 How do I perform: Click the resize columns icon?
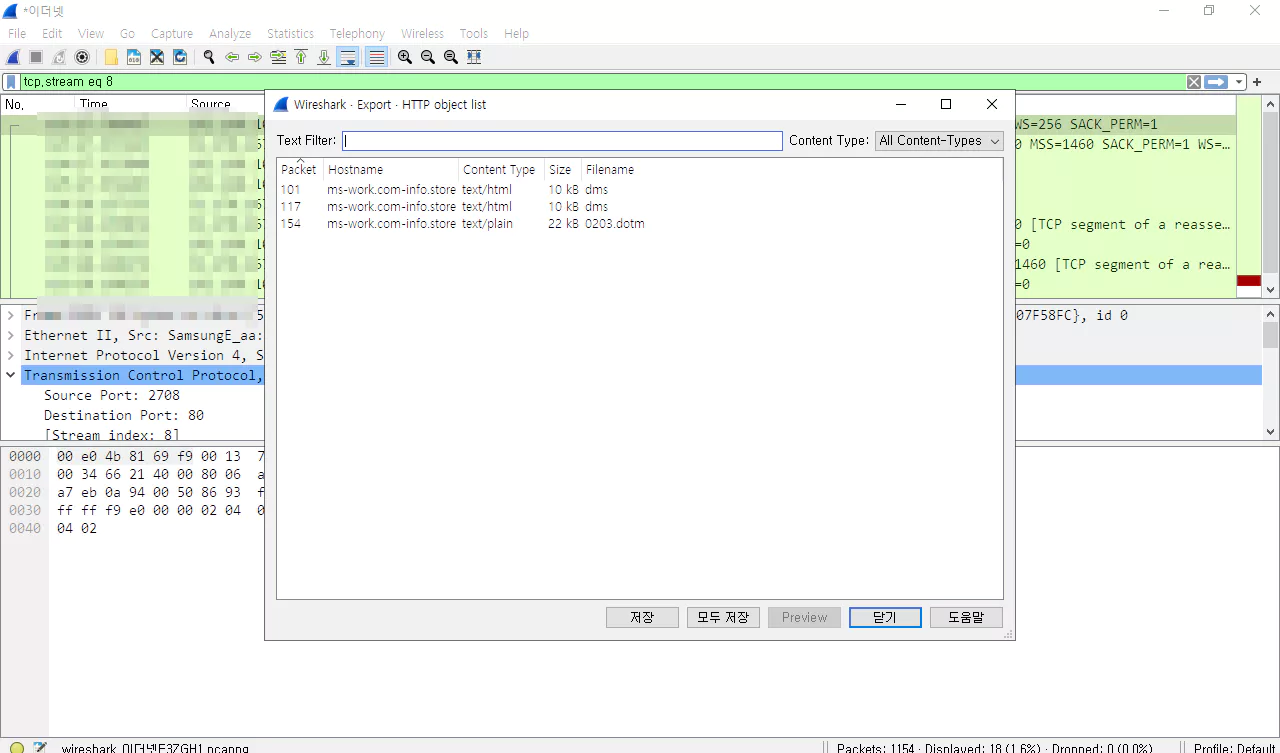pos(474,57)
